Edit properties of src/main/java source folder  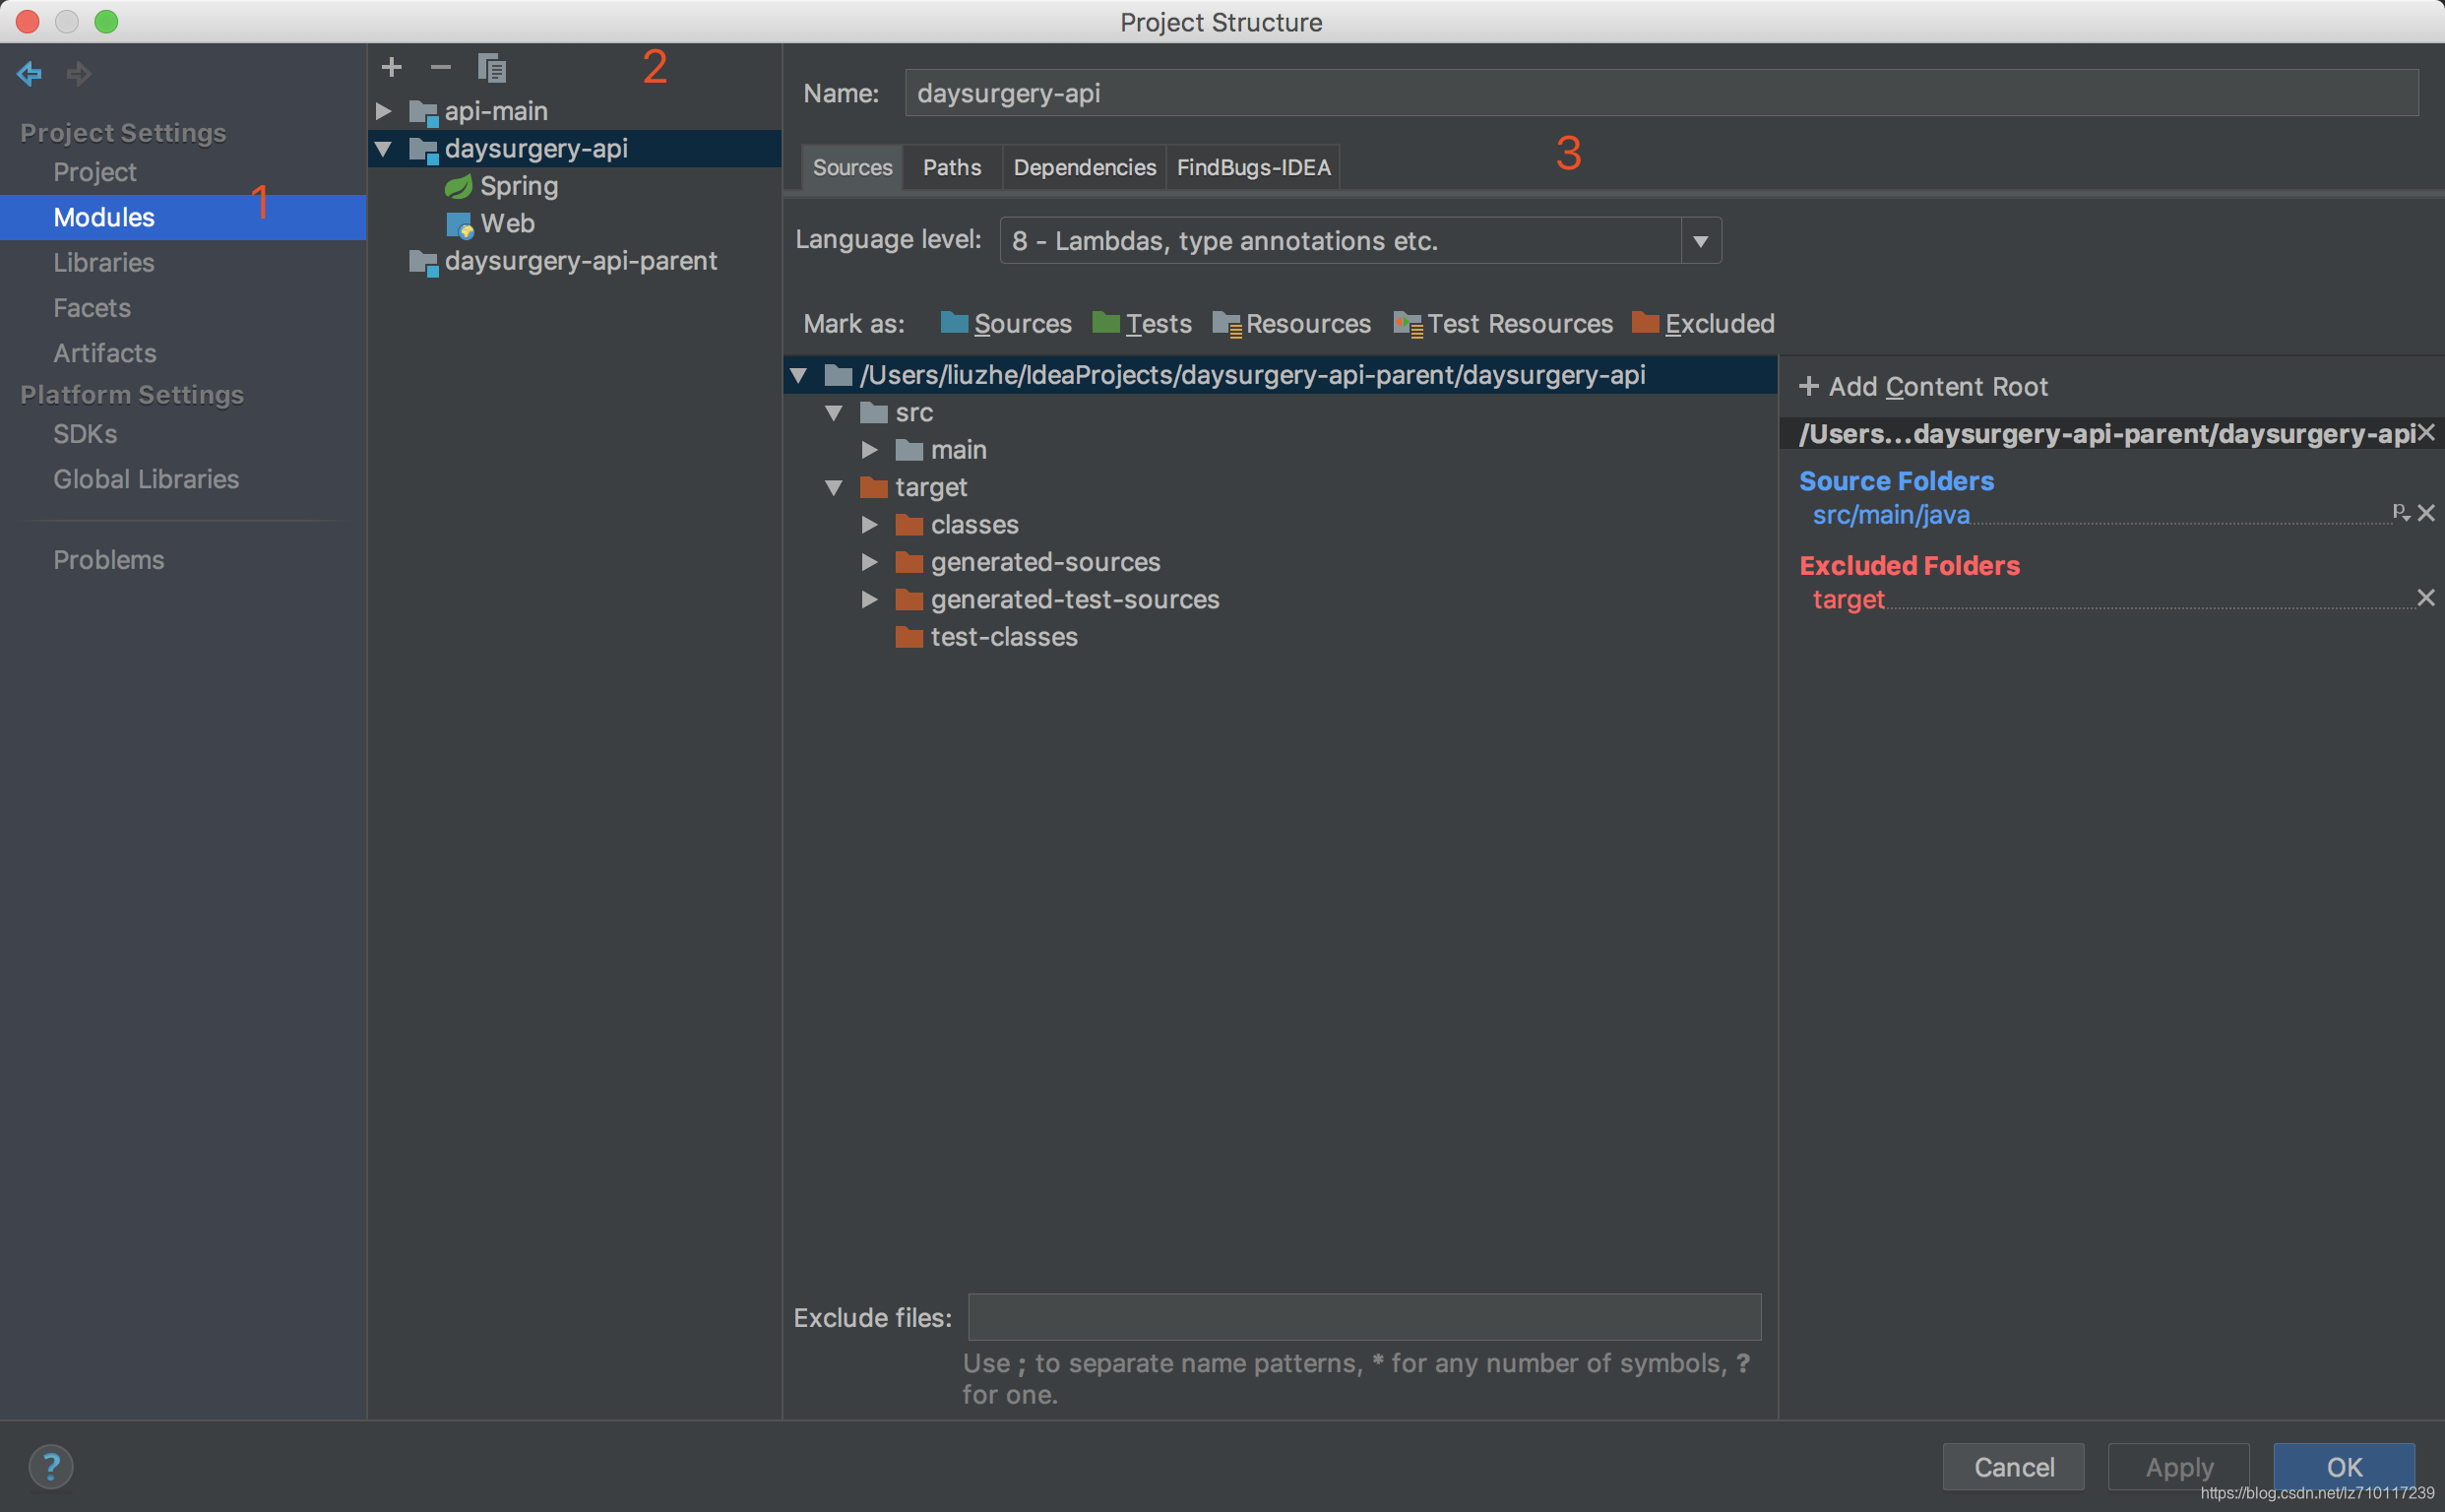click(2400, 513)
